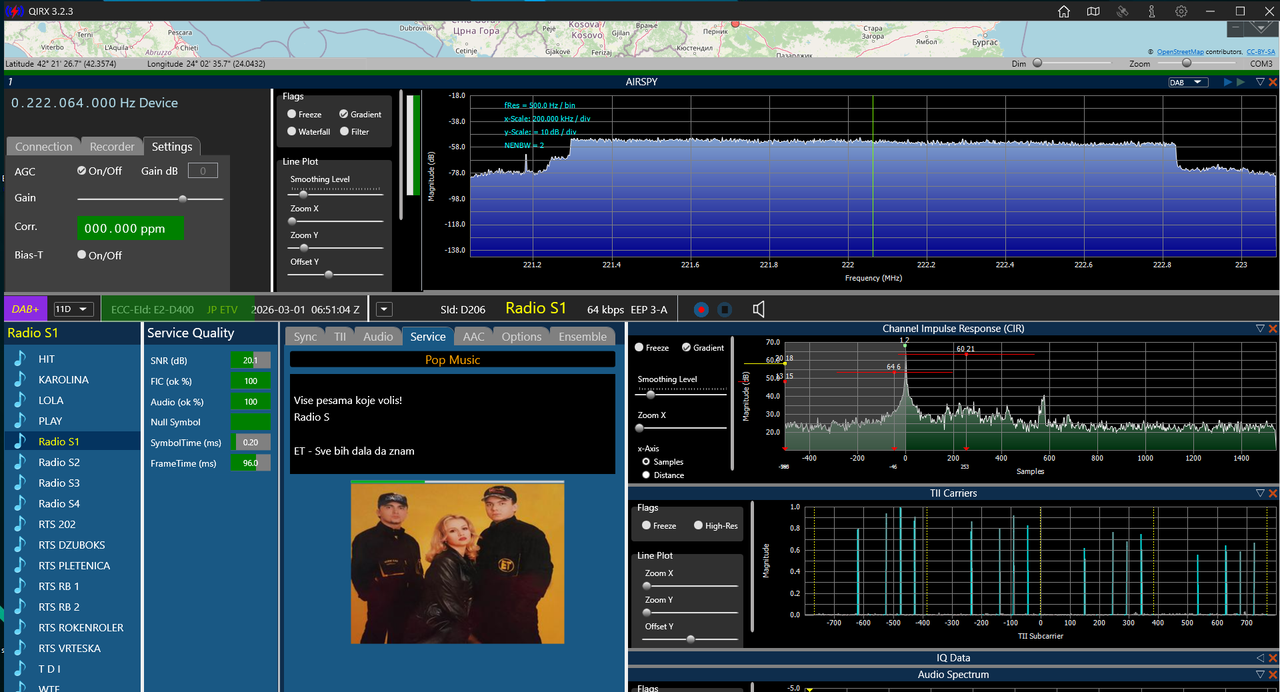Open the home icon in title bar
The image size is (1280, 692).
(x=1064, y=12)
